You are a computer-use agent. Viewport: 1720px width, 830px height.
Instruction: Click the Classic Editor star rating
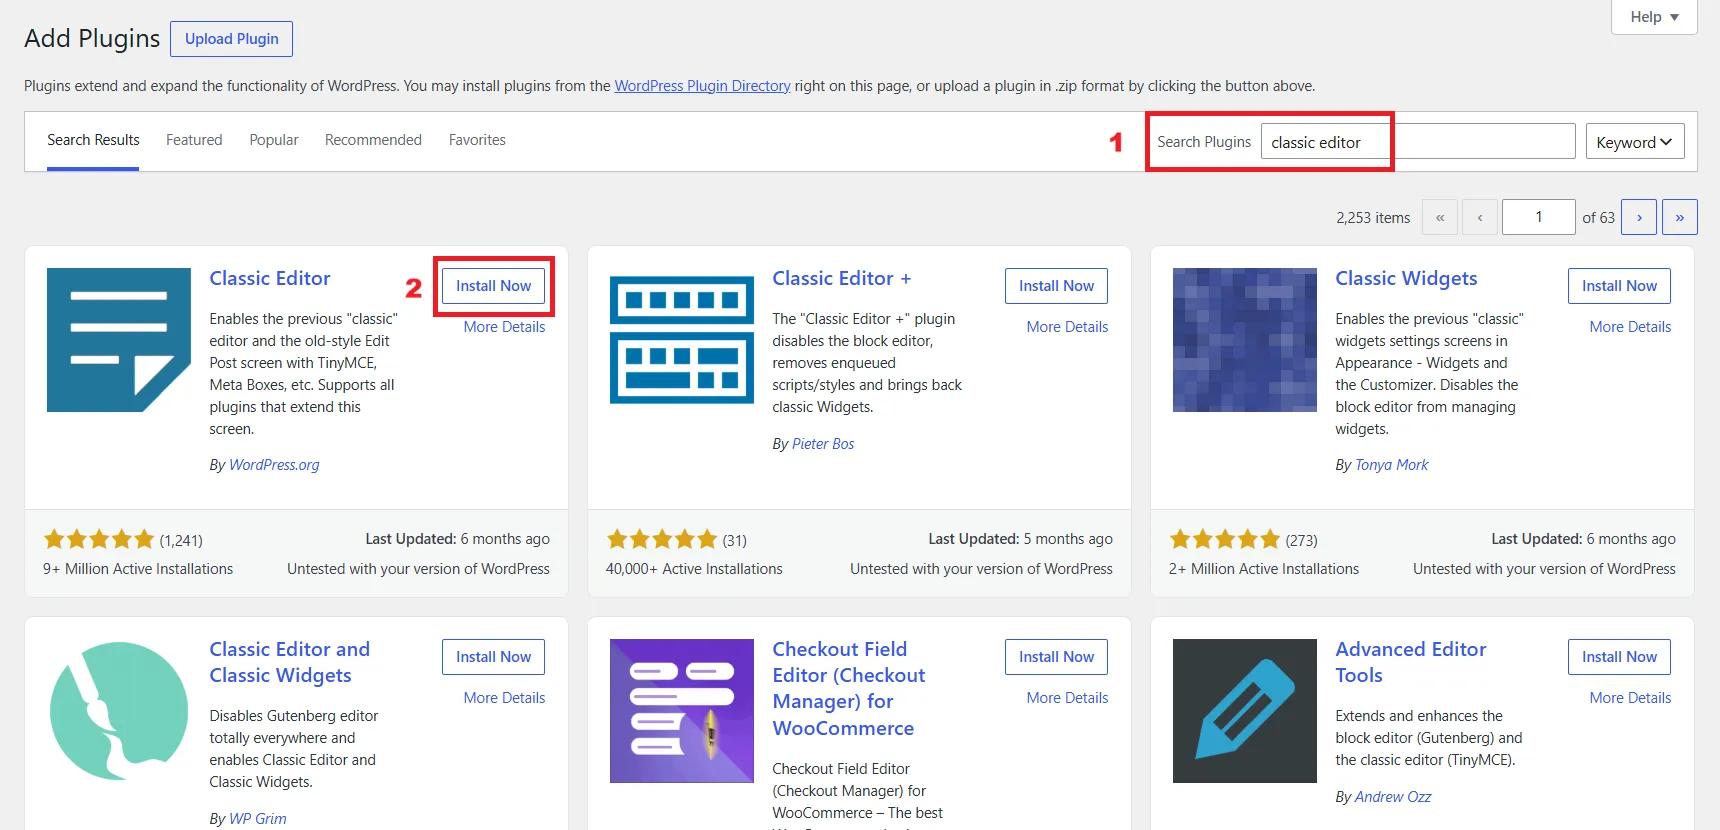point(99,540)
